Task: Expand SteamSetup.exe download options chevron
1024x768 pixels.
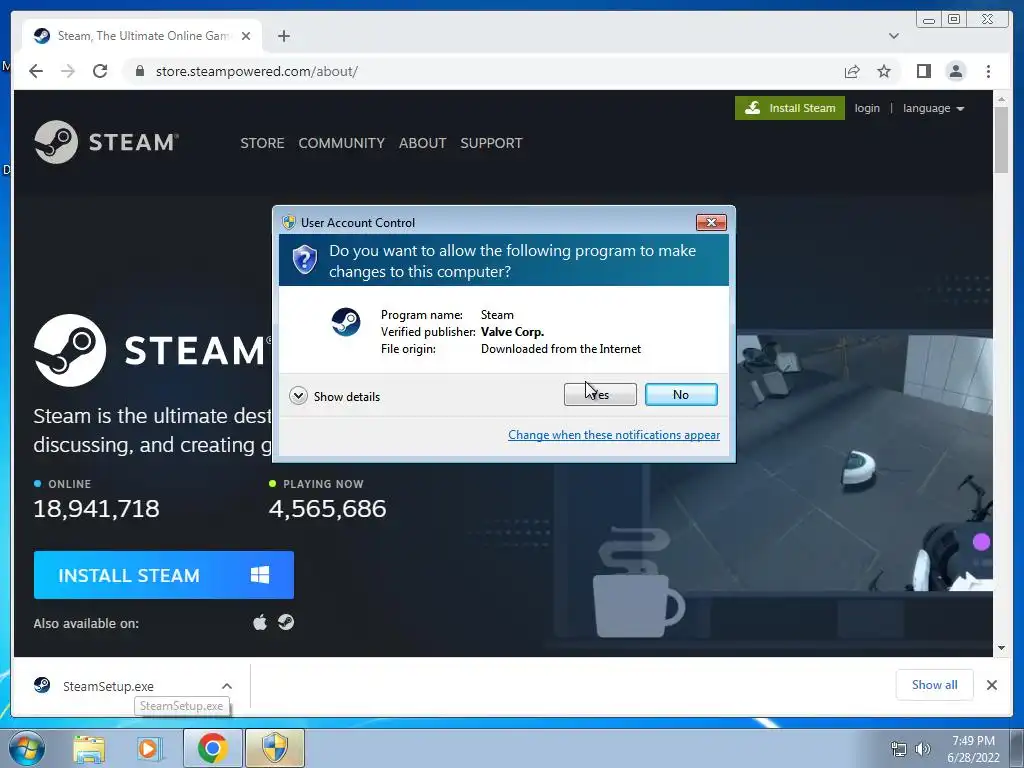Action: 227,686
